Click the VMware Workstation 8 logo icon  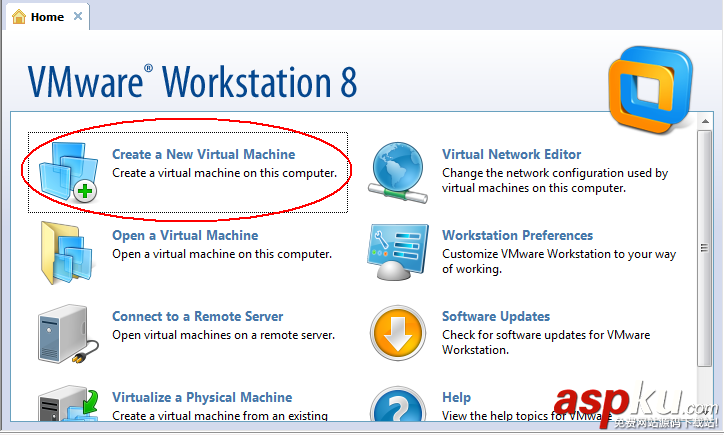tap(651, 89)
